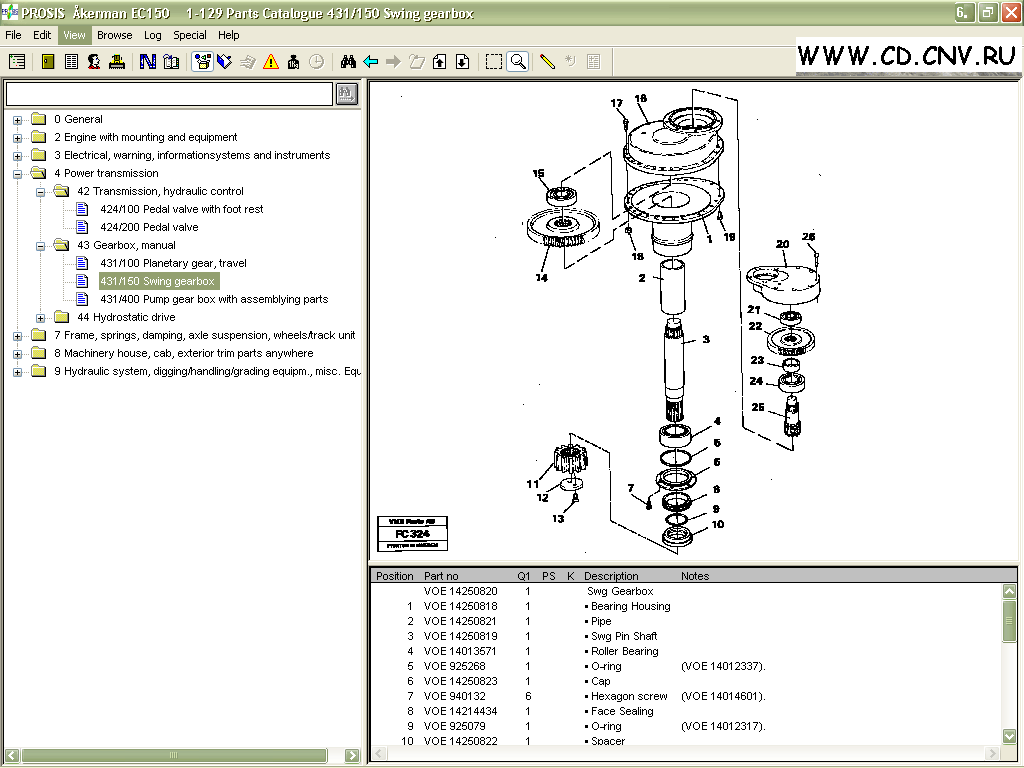Click the blue book with checkmark icon

pos(225,62)
